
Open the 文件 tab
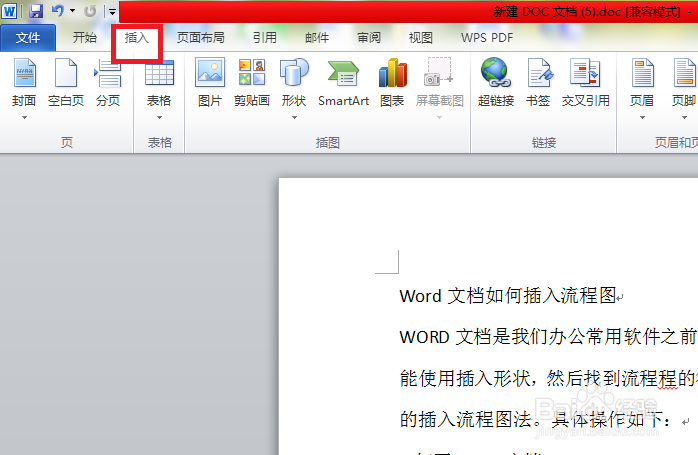(x=28, y=38)
